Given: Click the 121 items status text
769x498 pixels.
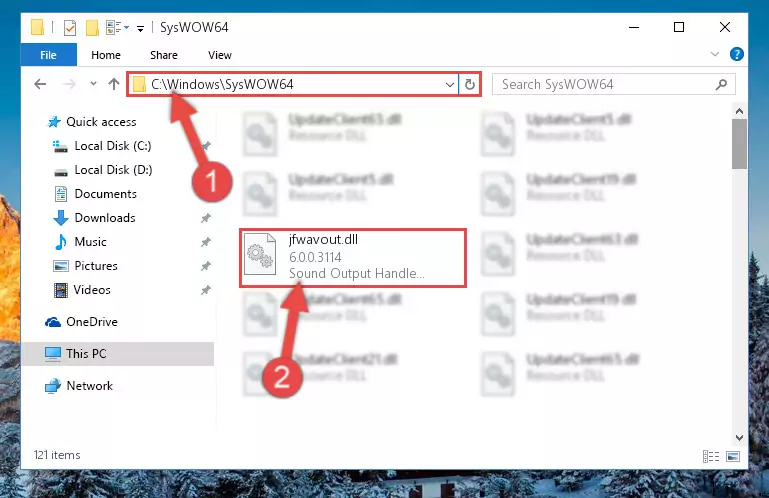Looking at the screenshot, I should click(57, 455).
